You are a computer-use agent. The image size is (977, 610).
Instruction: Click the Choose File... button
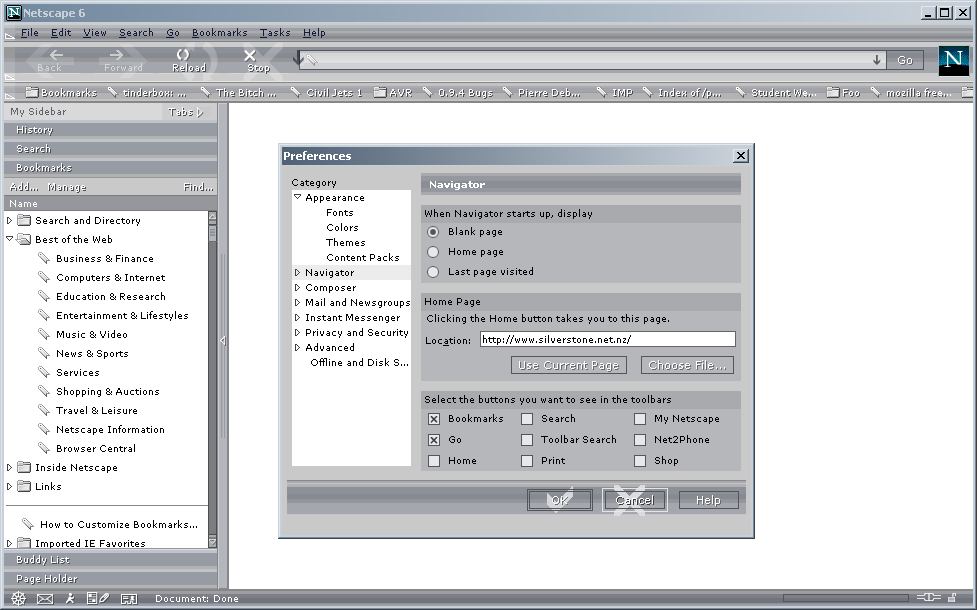(x=687, y=365)
